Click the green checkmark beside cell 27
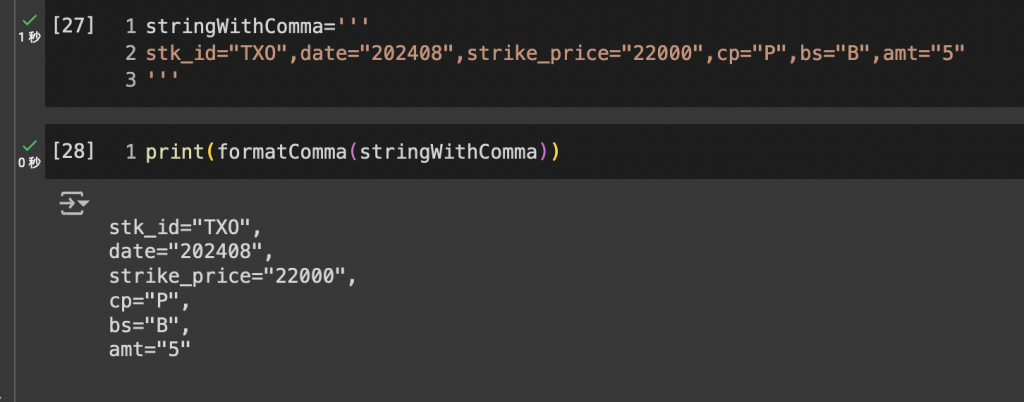The height and width of the screenshot is (402, 1024). (x=29, y=20)
